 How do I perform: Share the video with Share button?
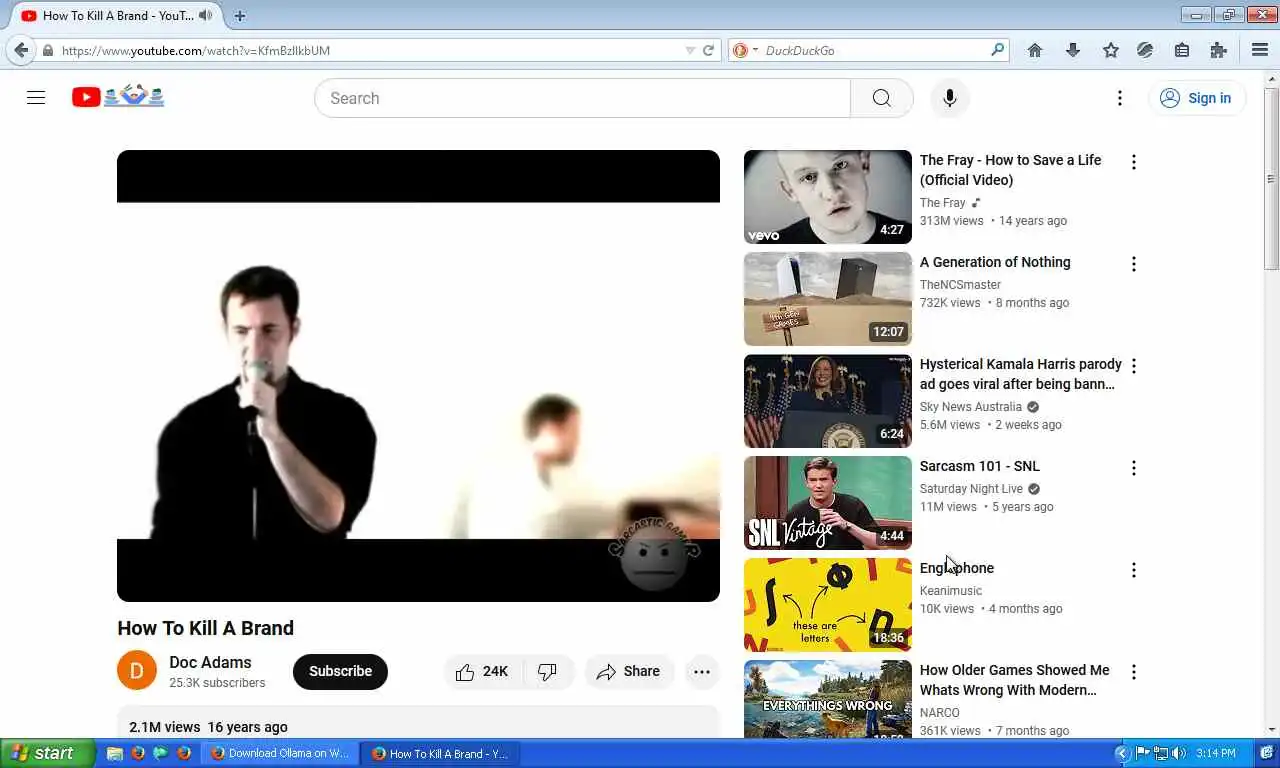(628, 672)
